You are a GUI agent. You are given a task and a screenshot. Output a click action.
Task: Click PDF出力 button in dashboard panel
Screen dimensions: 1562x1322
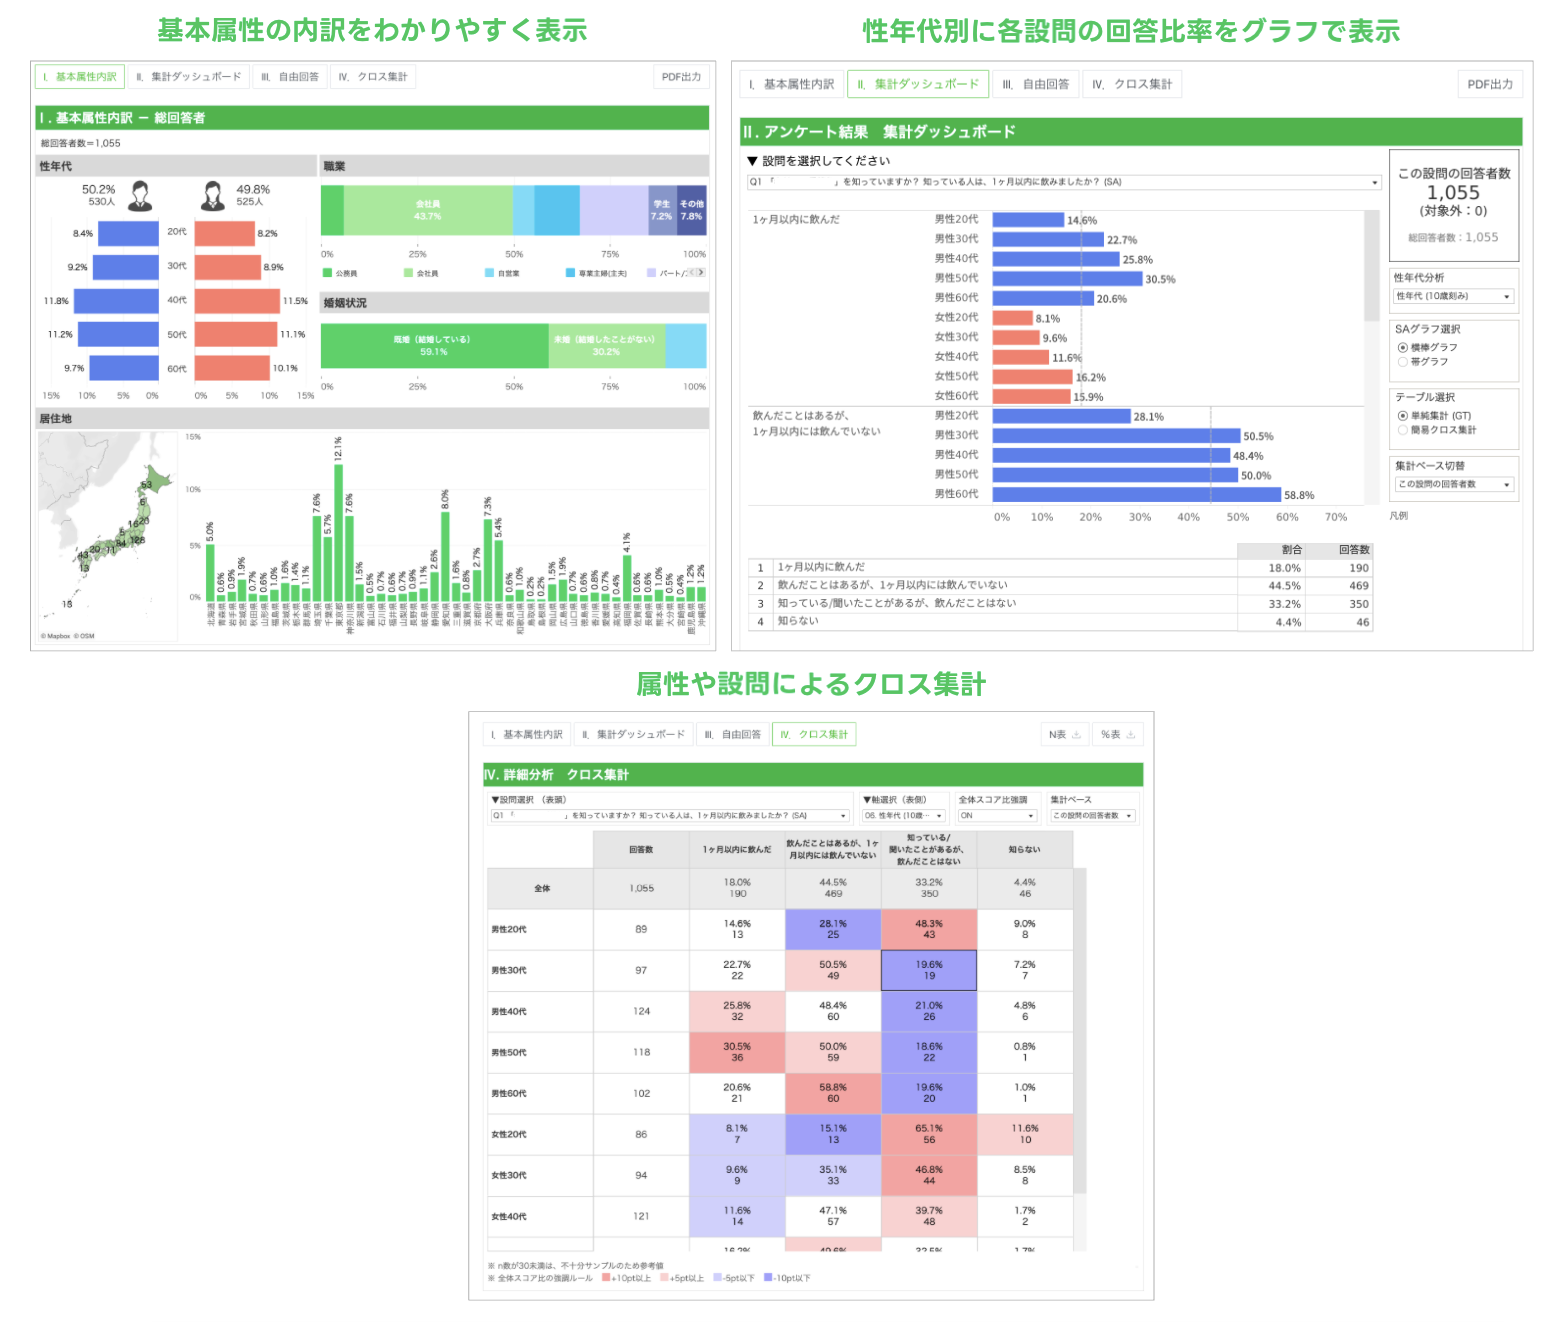point(1490,85)
